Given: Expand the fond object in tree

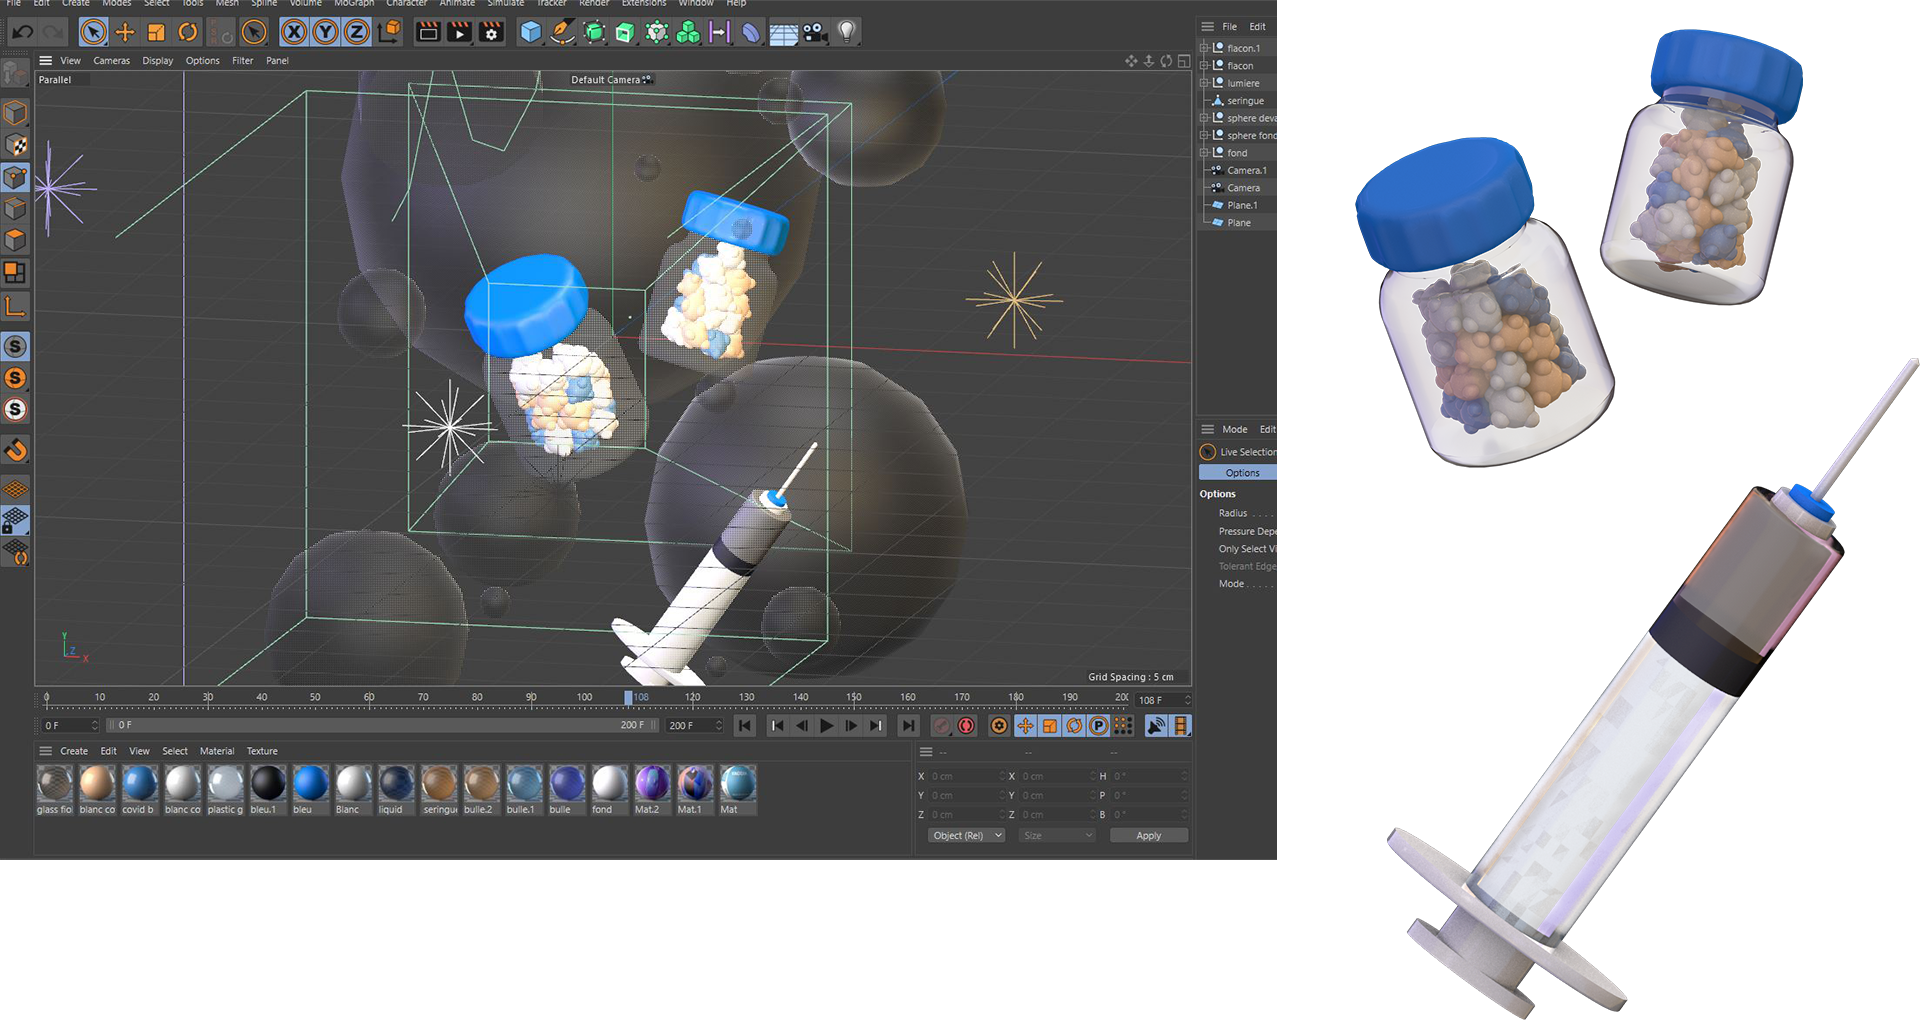Looking at the screenshot, I should pyautogui.click(x=1204, y=153).
